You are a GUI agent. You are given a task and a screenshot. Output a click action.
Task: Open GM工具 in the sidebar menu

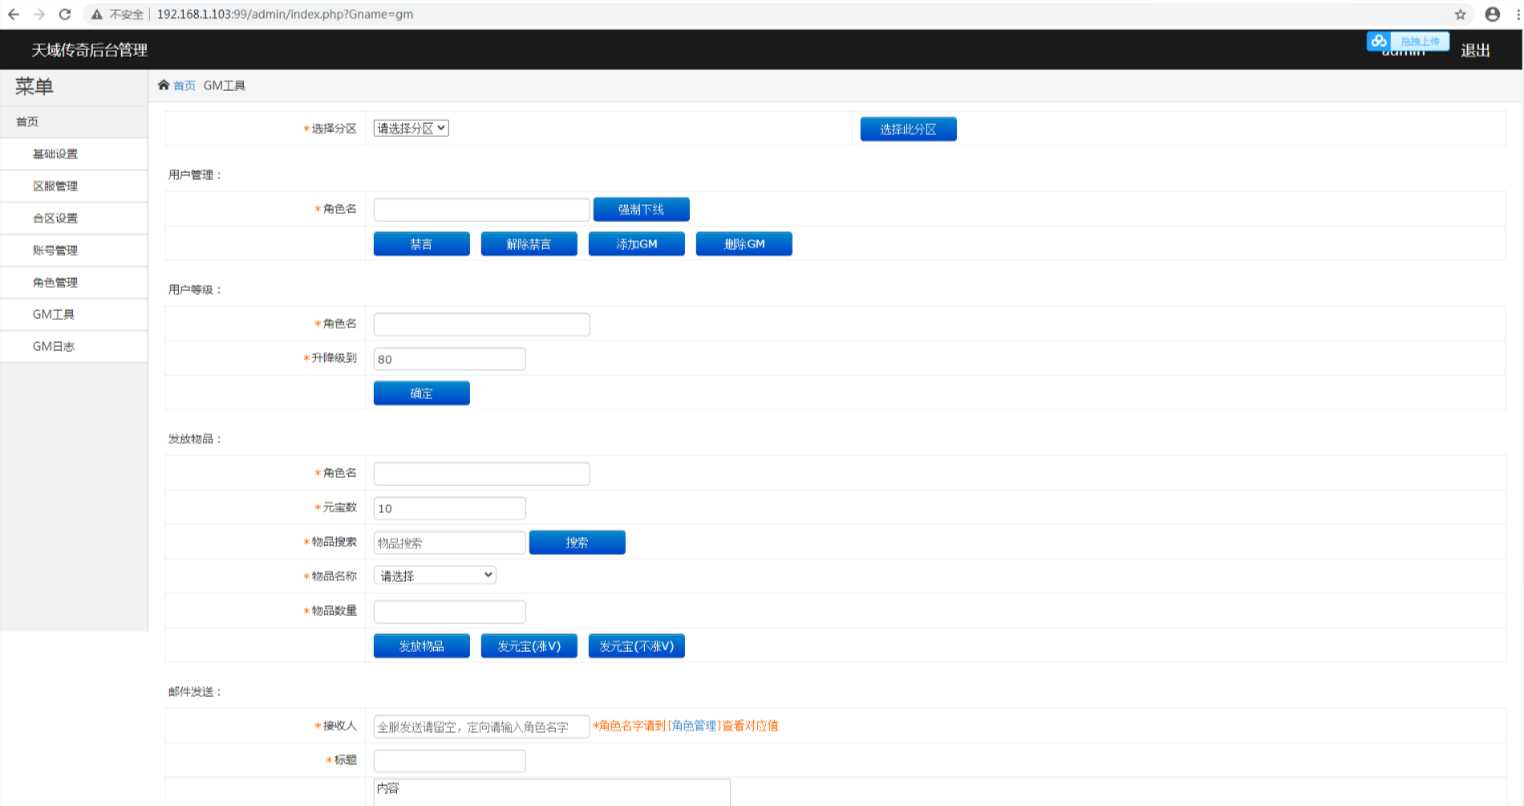(x=54, y=314)
